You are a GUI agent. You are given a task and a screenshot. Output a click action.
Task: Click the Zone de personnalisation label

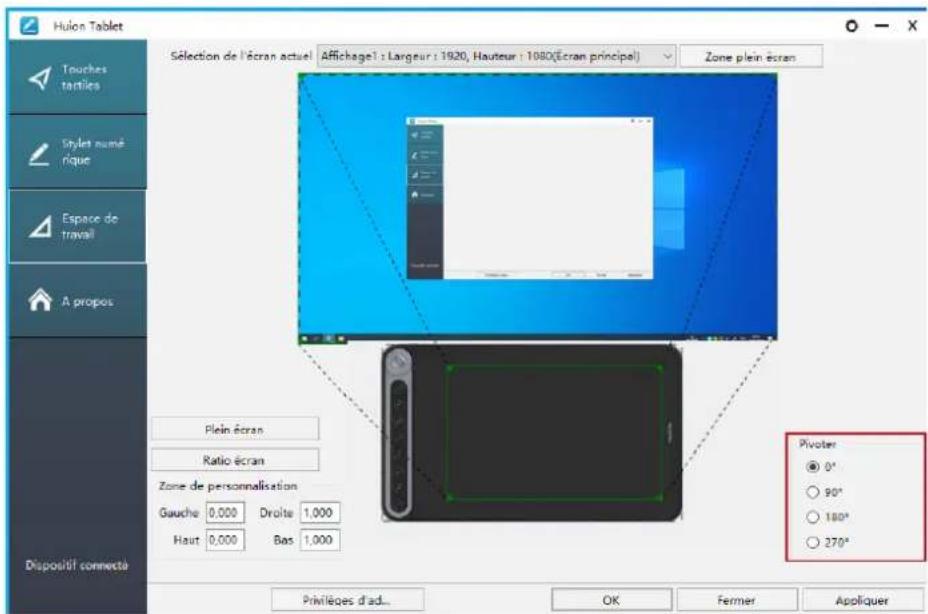[x=228, y=486]
